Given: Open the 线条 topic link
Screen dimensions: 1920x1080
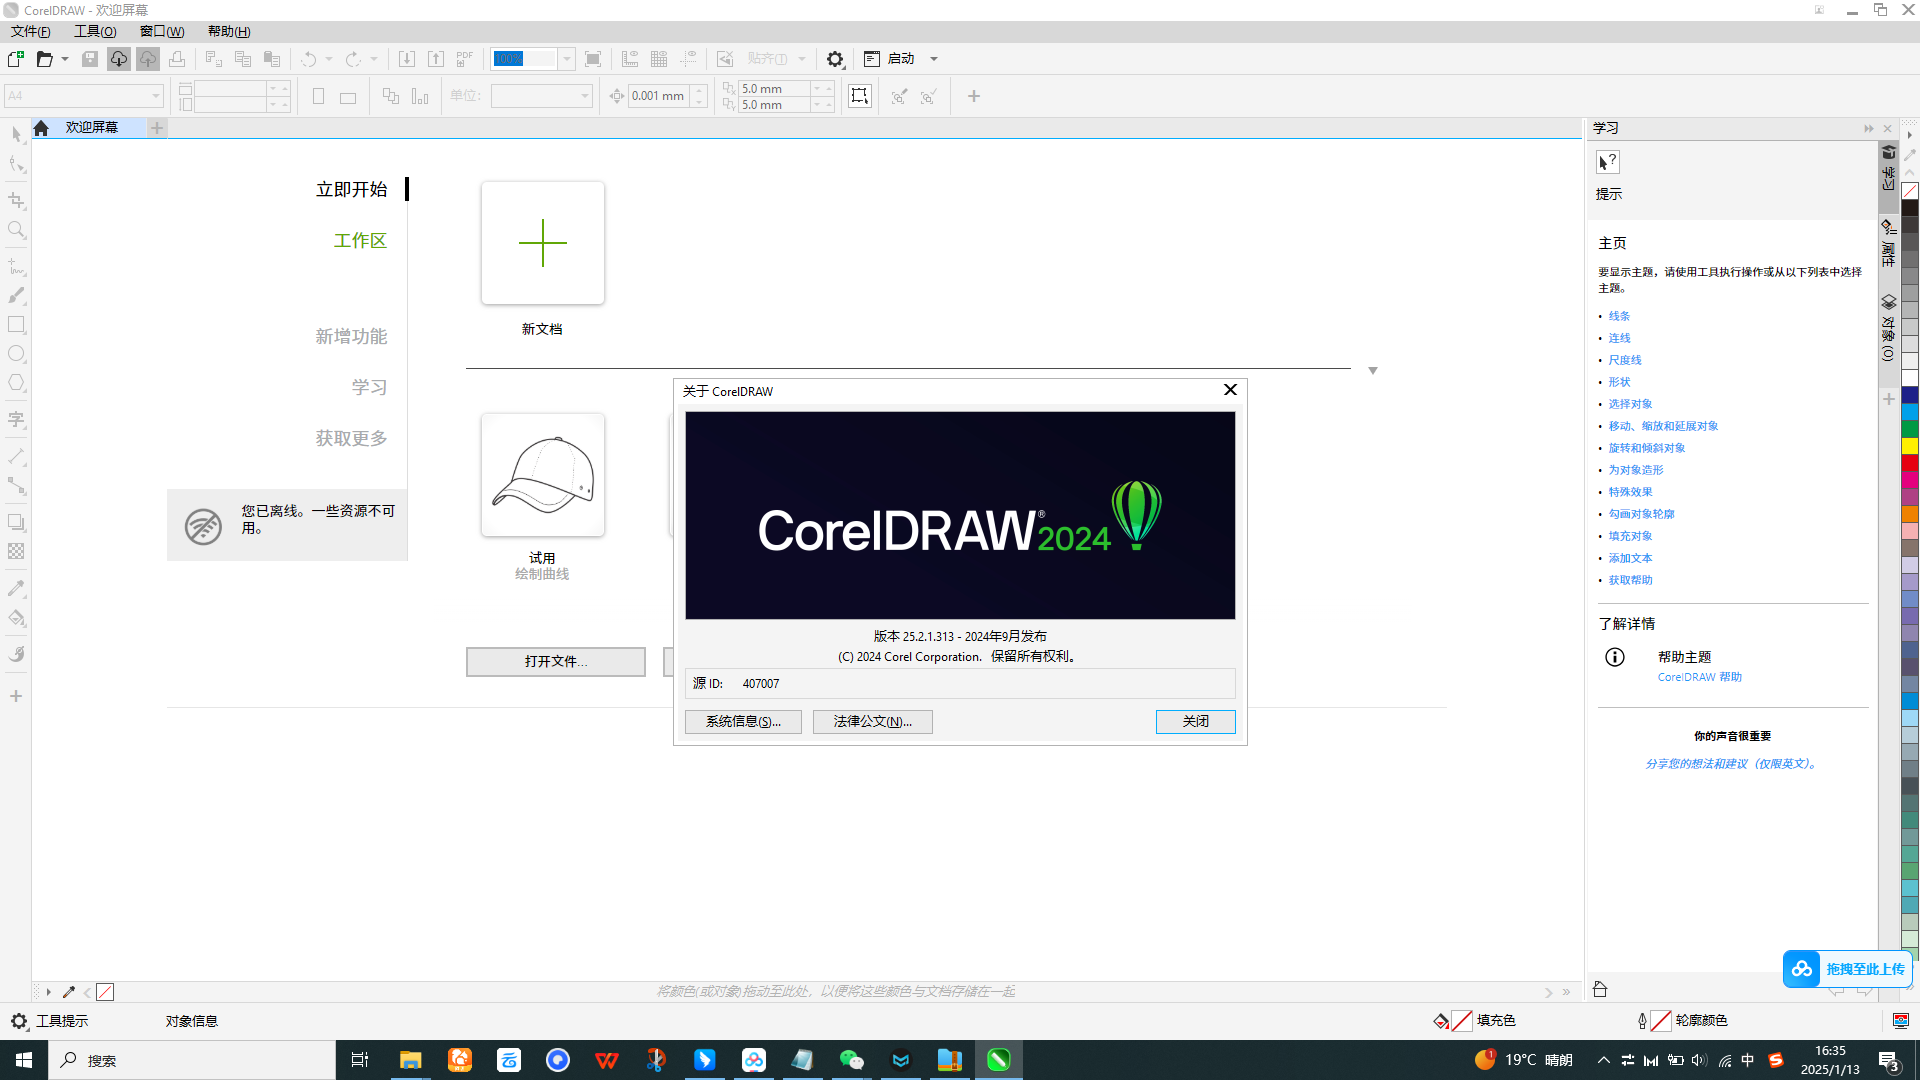Looking at the screenshot, I should [x=1619, y=316].
